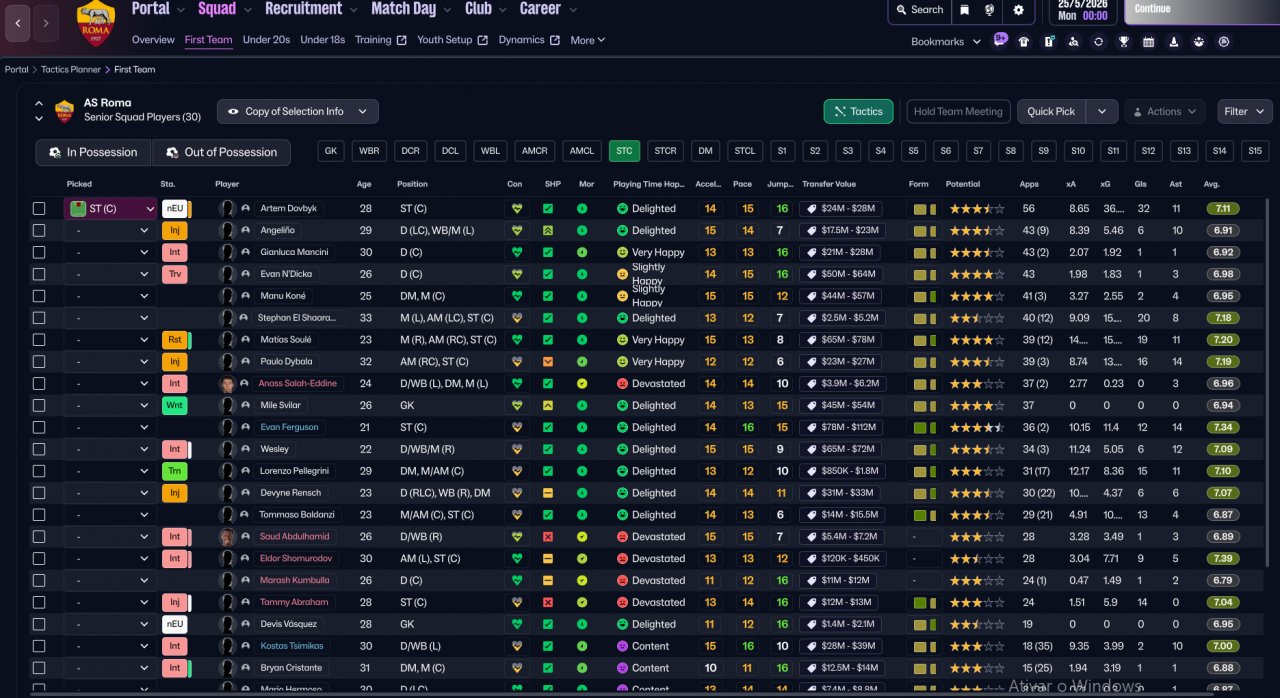Click the Tactics button

coord(856,112)
